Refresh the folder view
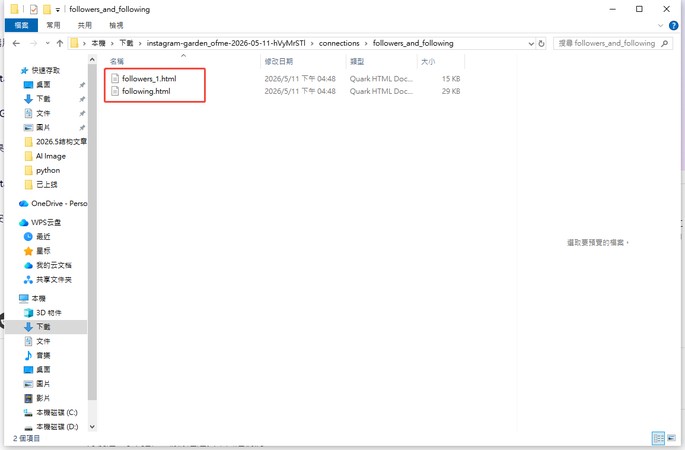 [x=541, y=43]
